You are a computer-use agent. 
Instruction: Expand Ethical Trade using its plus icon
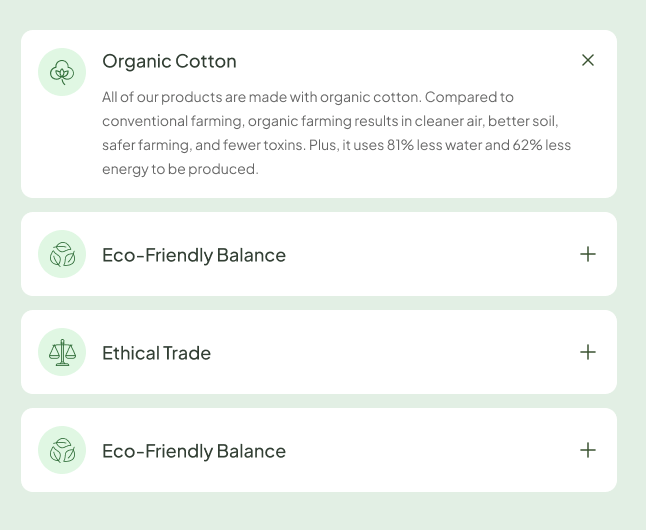[588, 352]
